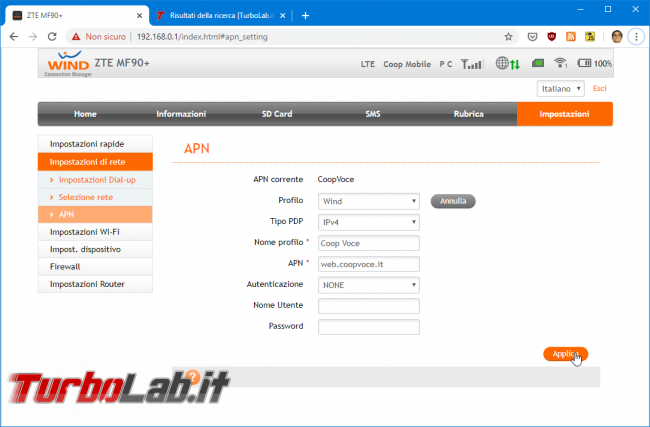650x427 pixels.
Task: Open the Home menu tab
Action: click(x=85, y=114)
